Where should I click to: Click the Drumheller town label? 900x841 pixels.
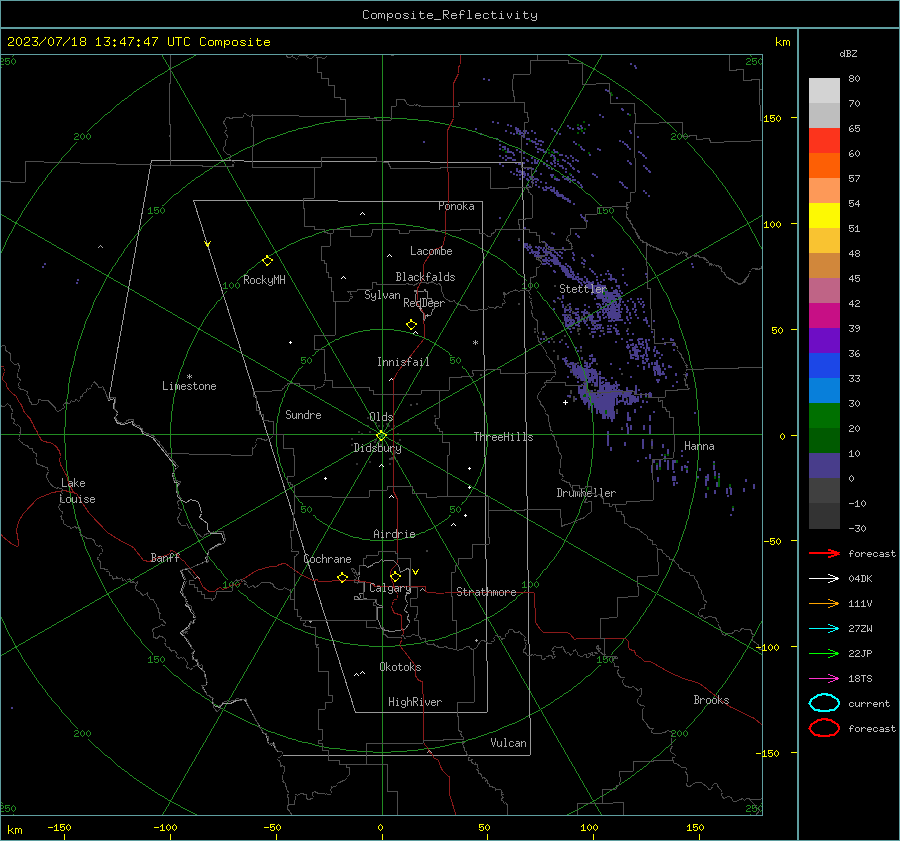click(x=586, y=493)
